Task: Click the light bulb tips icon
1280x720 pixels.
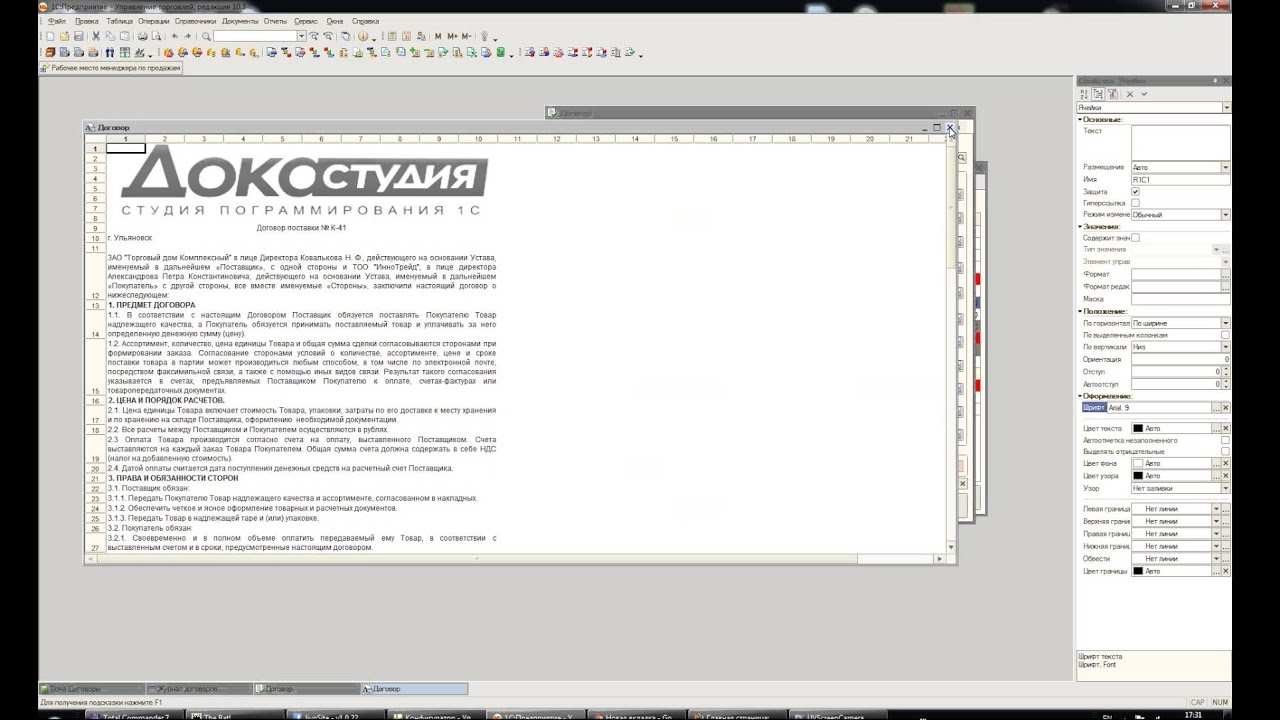Action: point(484,36)
